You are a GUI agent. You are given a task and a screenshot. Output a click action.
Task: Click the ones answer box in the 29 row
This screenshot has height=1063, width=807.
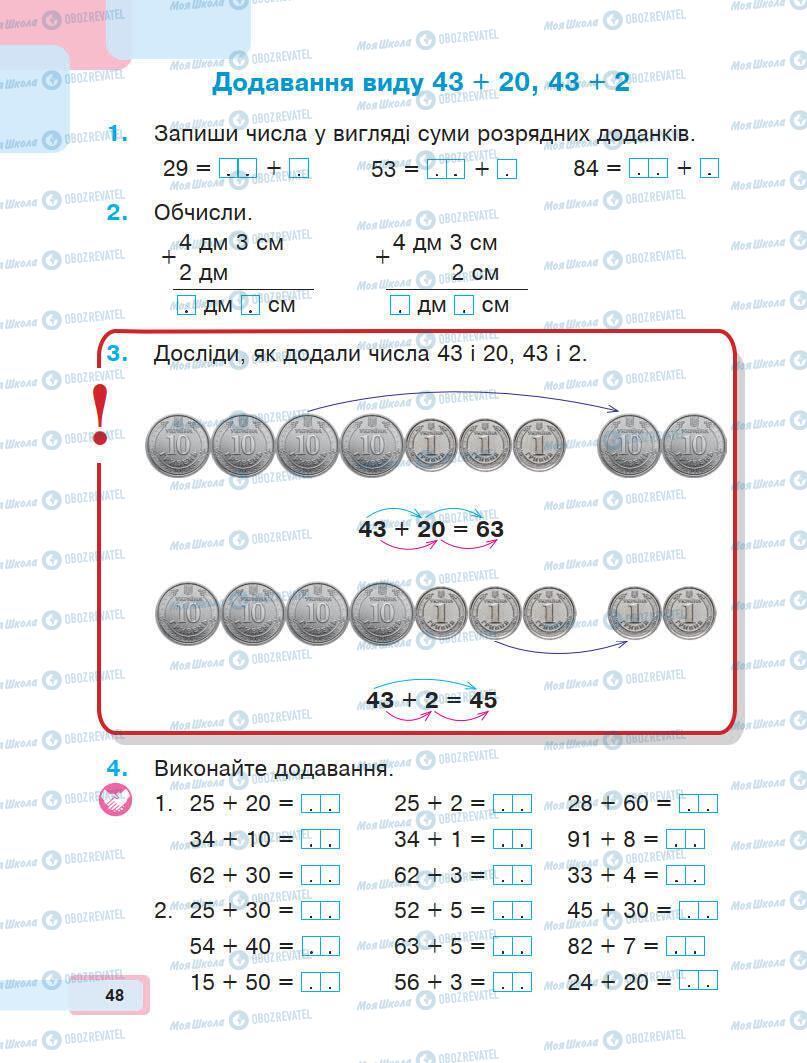299,168
